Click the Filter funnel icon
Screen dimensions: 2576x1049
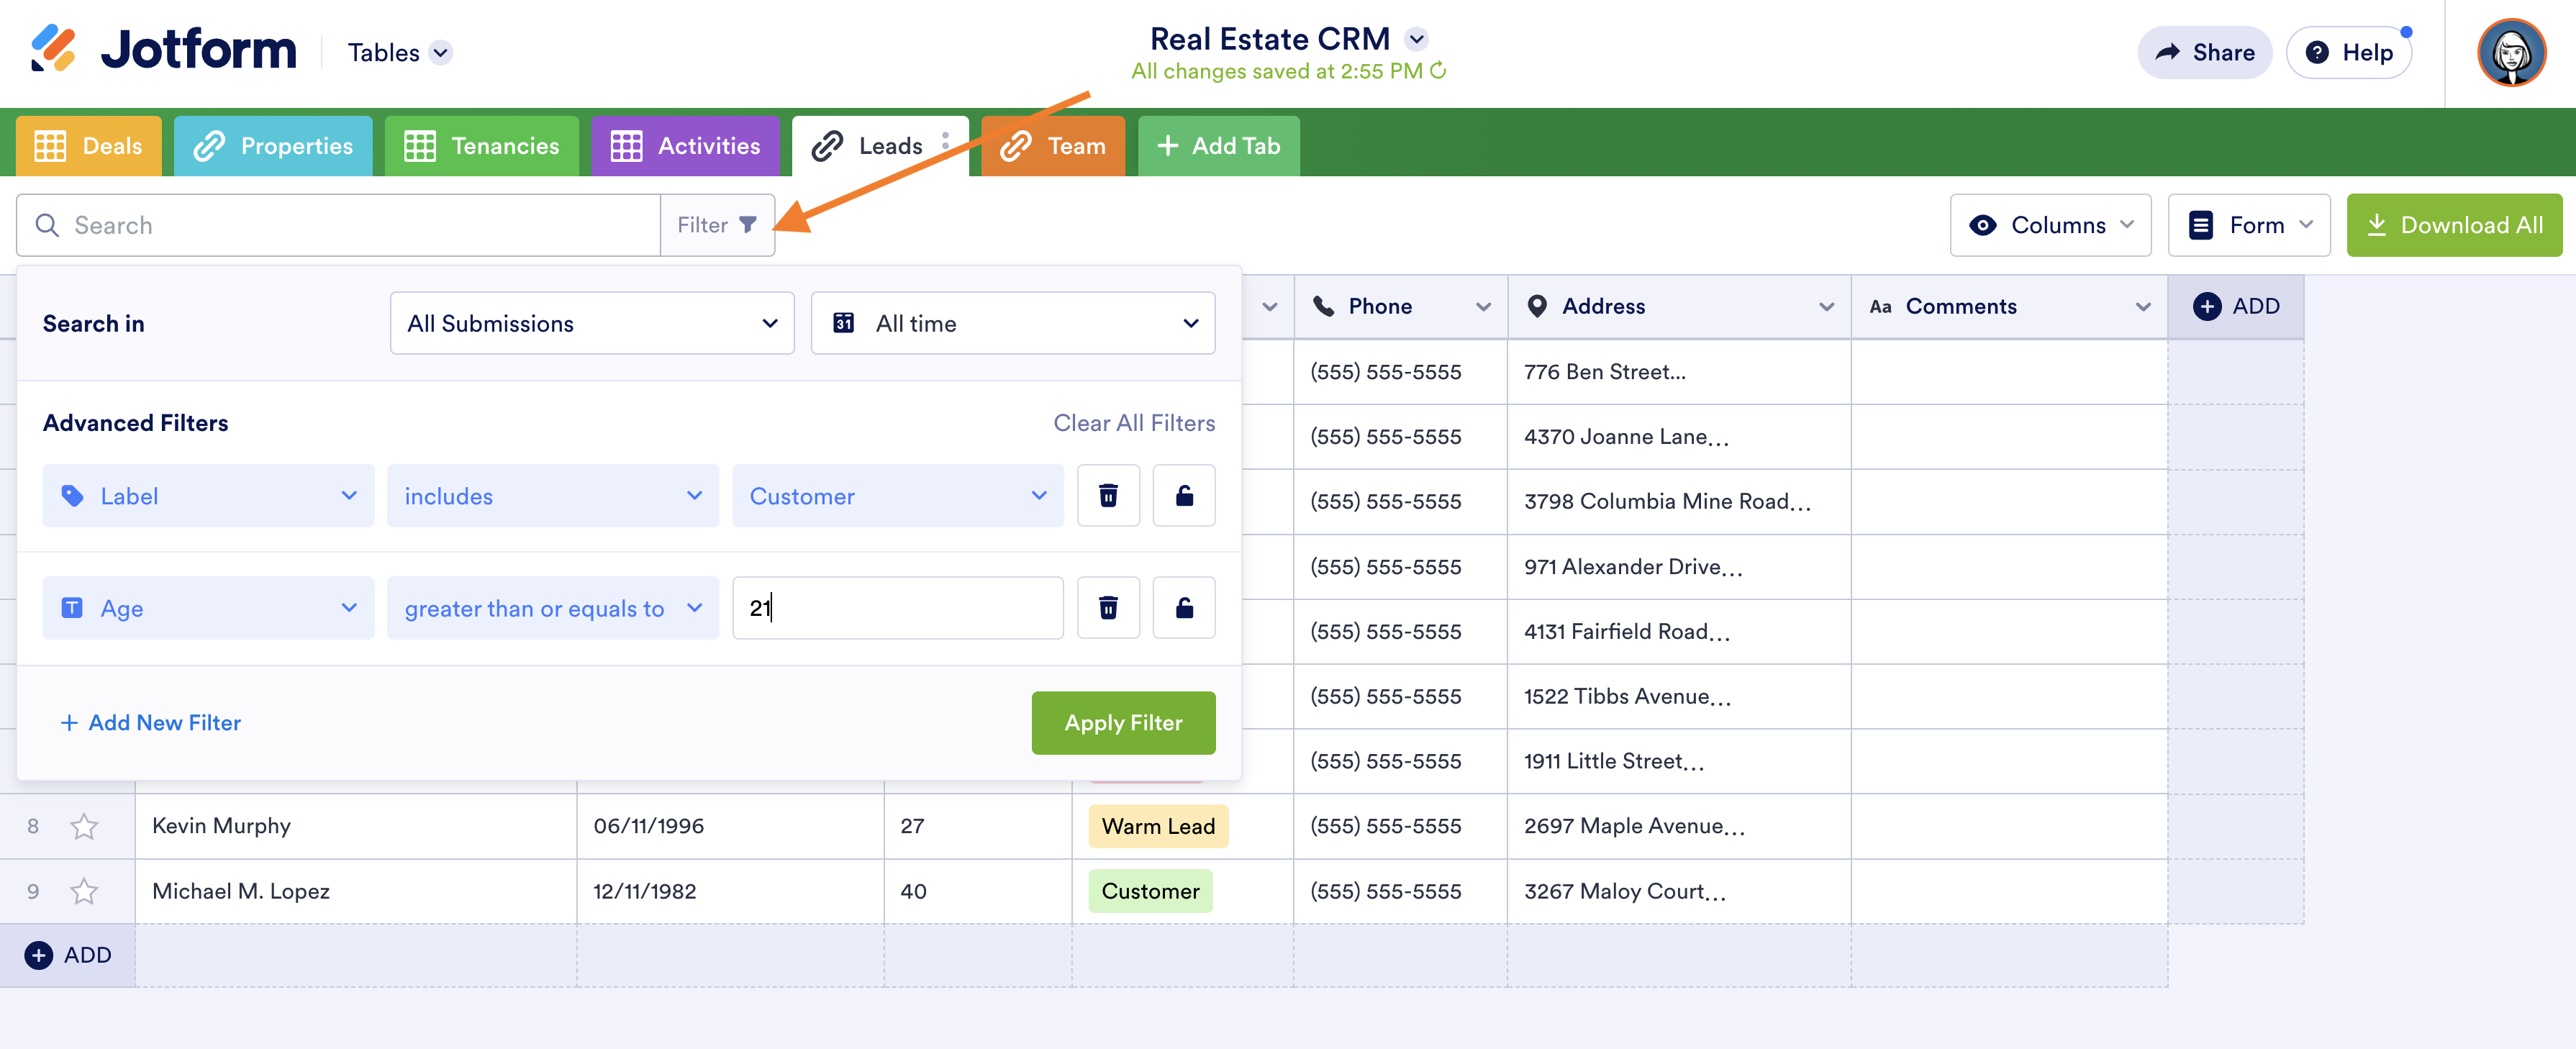tap(747, 225)
